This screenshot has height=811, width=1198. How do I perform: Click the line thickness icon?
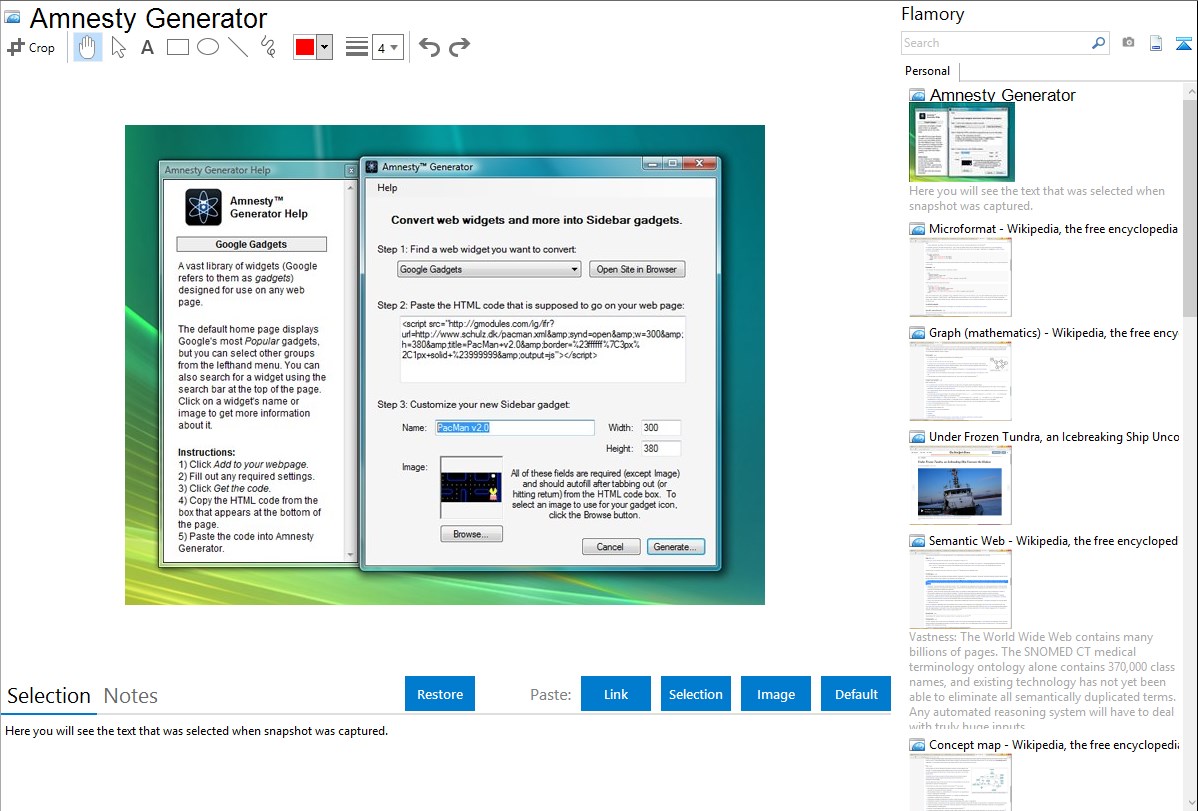pos(357,47)
